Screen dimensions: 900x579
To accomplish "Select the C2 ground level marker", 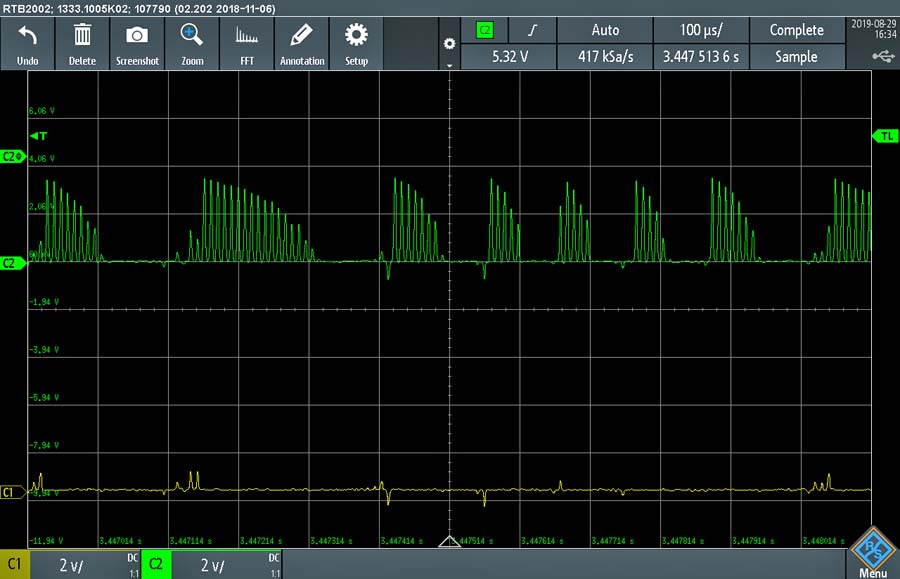I will coord(13,263).
